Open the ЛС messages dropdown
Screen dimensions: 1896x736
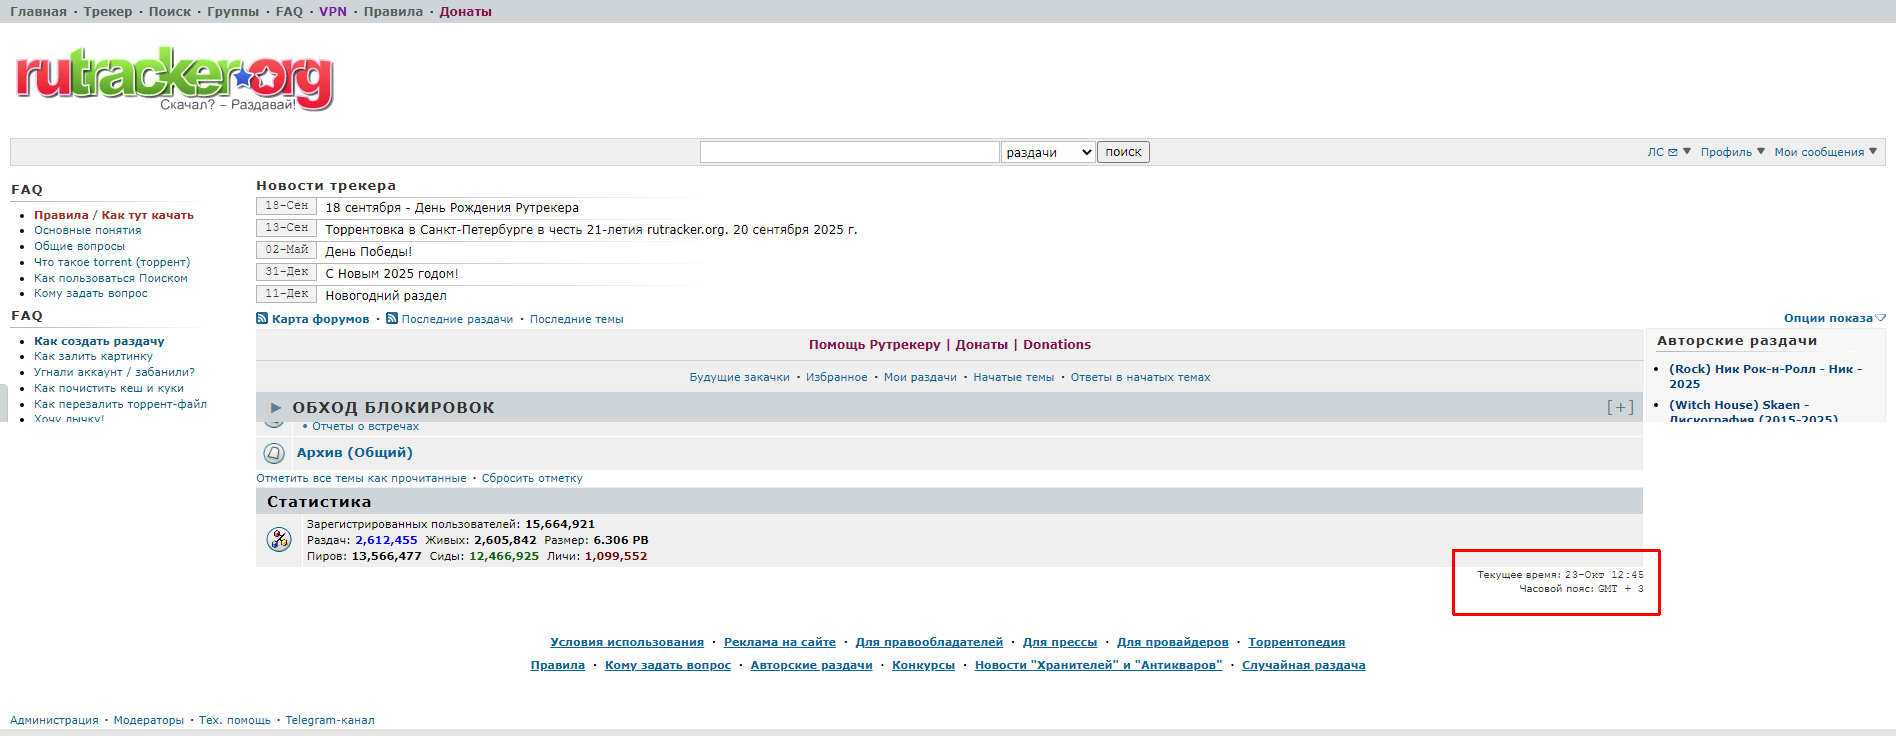pos(1669,152)
